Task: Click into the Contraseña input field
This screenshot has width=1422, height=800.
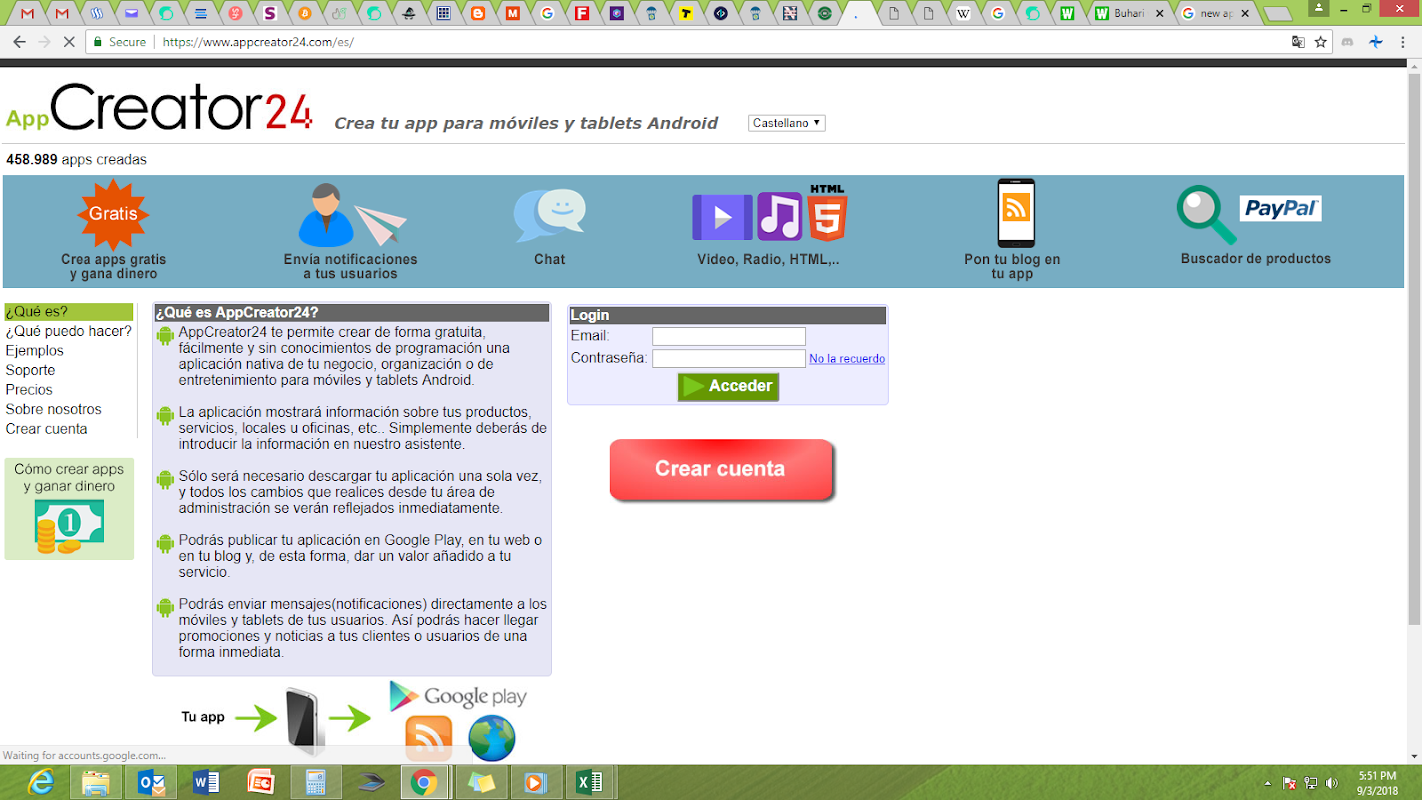Action: pyautogui.click(x=729, y=358)
